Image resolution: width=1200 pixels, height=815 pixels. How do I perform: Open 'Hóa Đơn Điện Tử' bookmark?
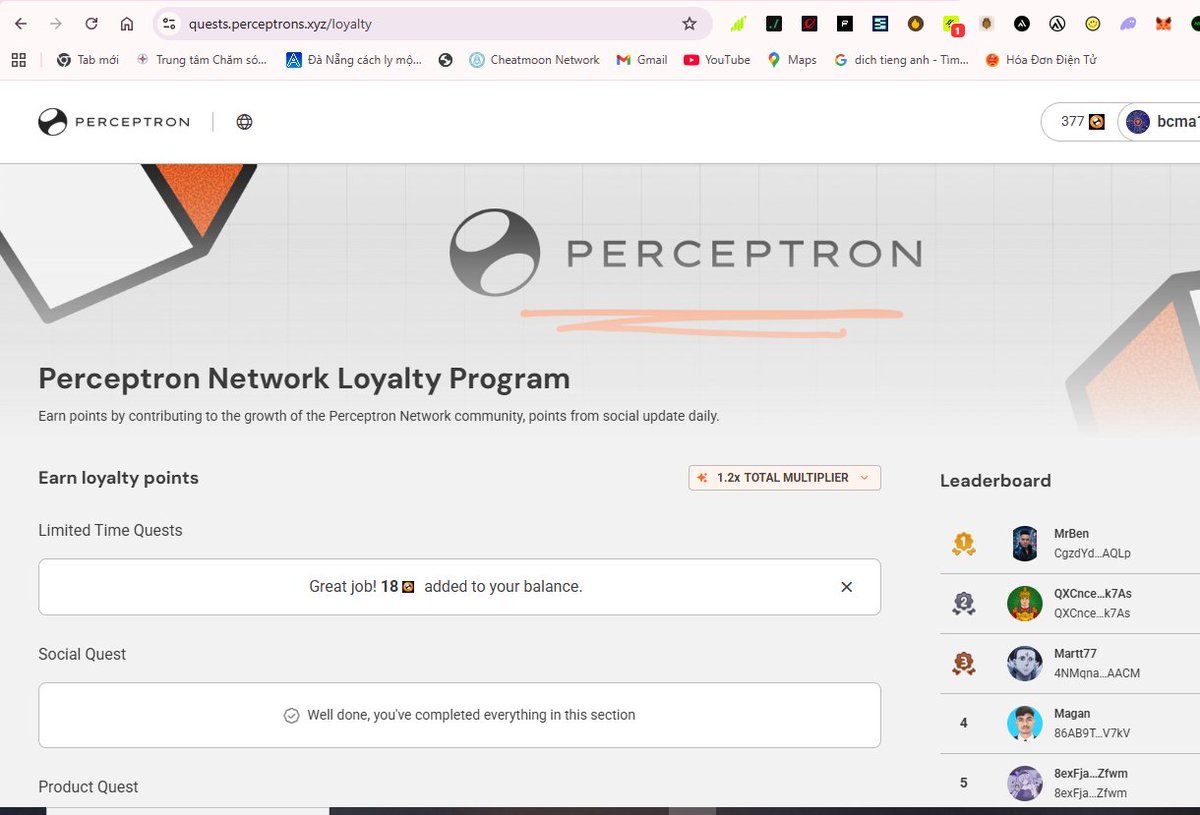(x=1041, y=60)
